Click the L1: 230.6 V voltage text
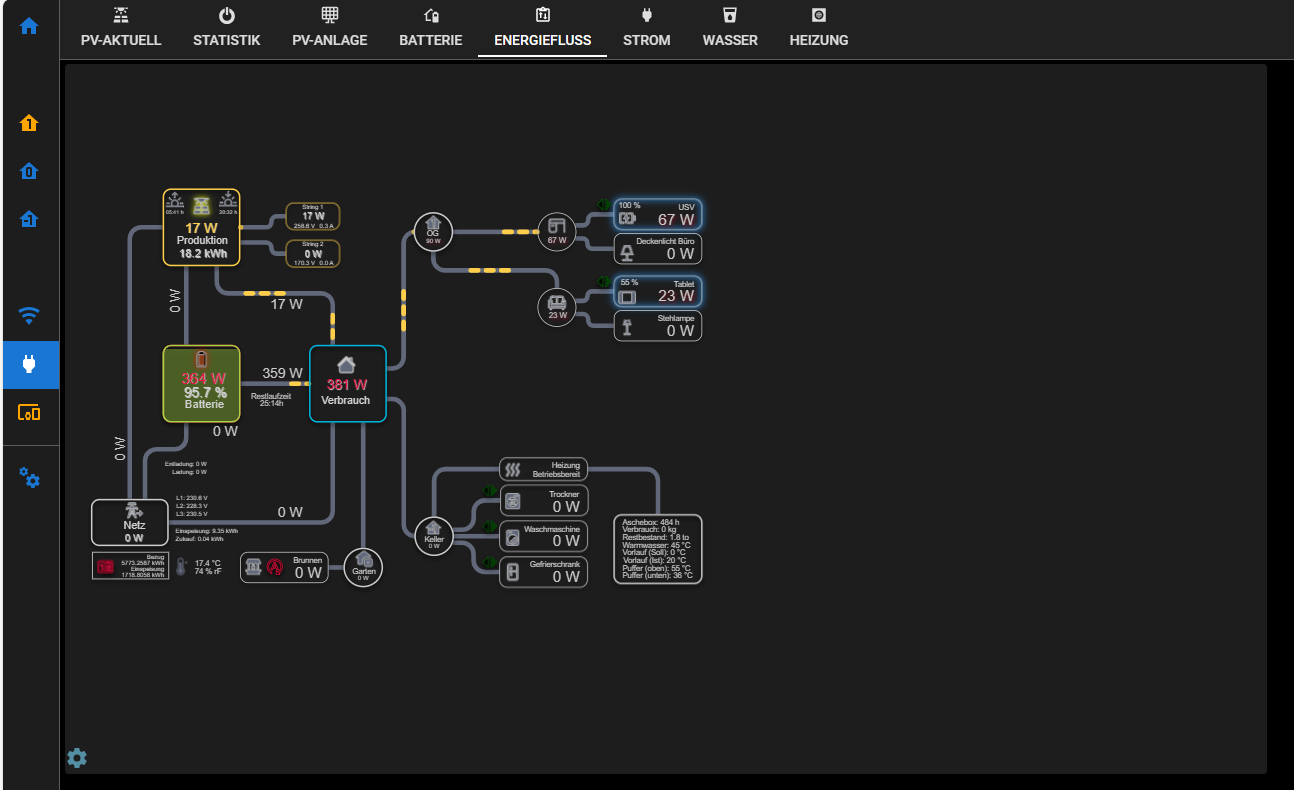 tap(191, 498)
